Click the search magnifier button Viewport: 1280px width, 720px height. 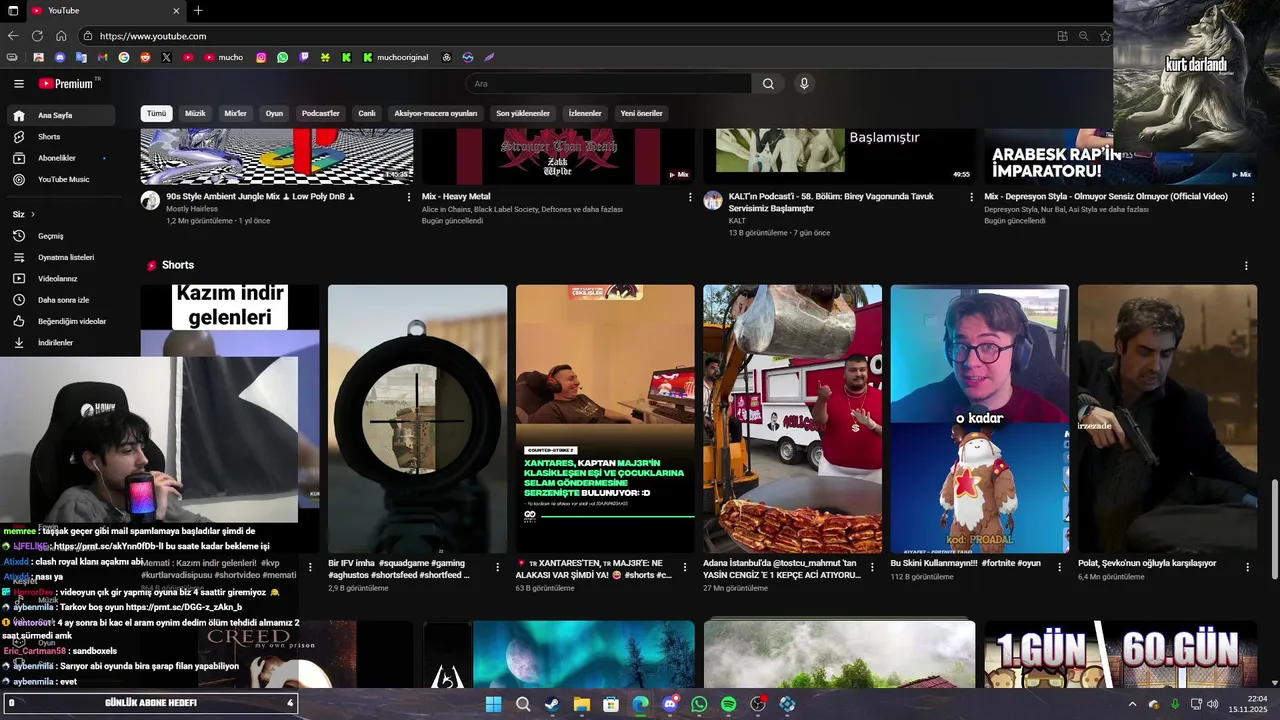click(x=768, y=84)
